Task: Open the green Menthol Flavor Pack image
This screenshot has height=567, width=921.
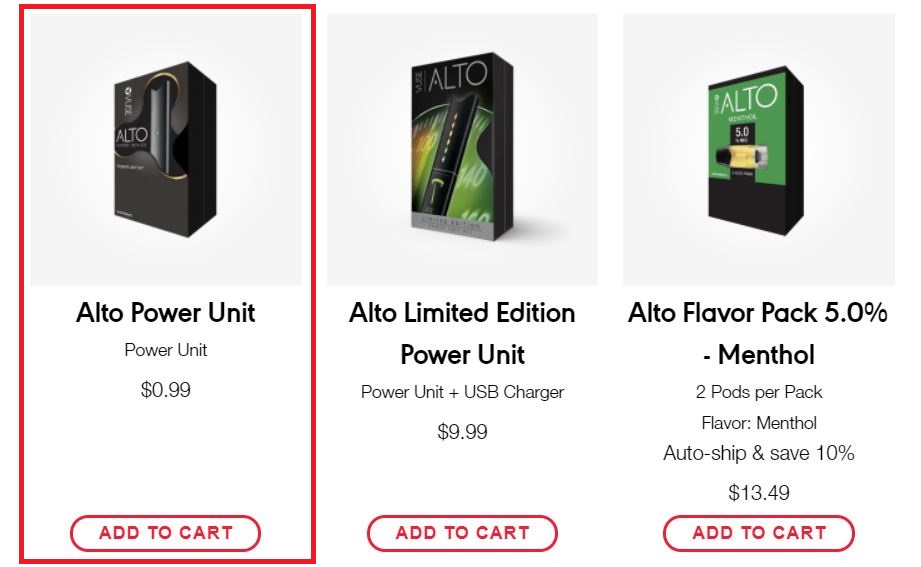Action: (x=758, y=150)
